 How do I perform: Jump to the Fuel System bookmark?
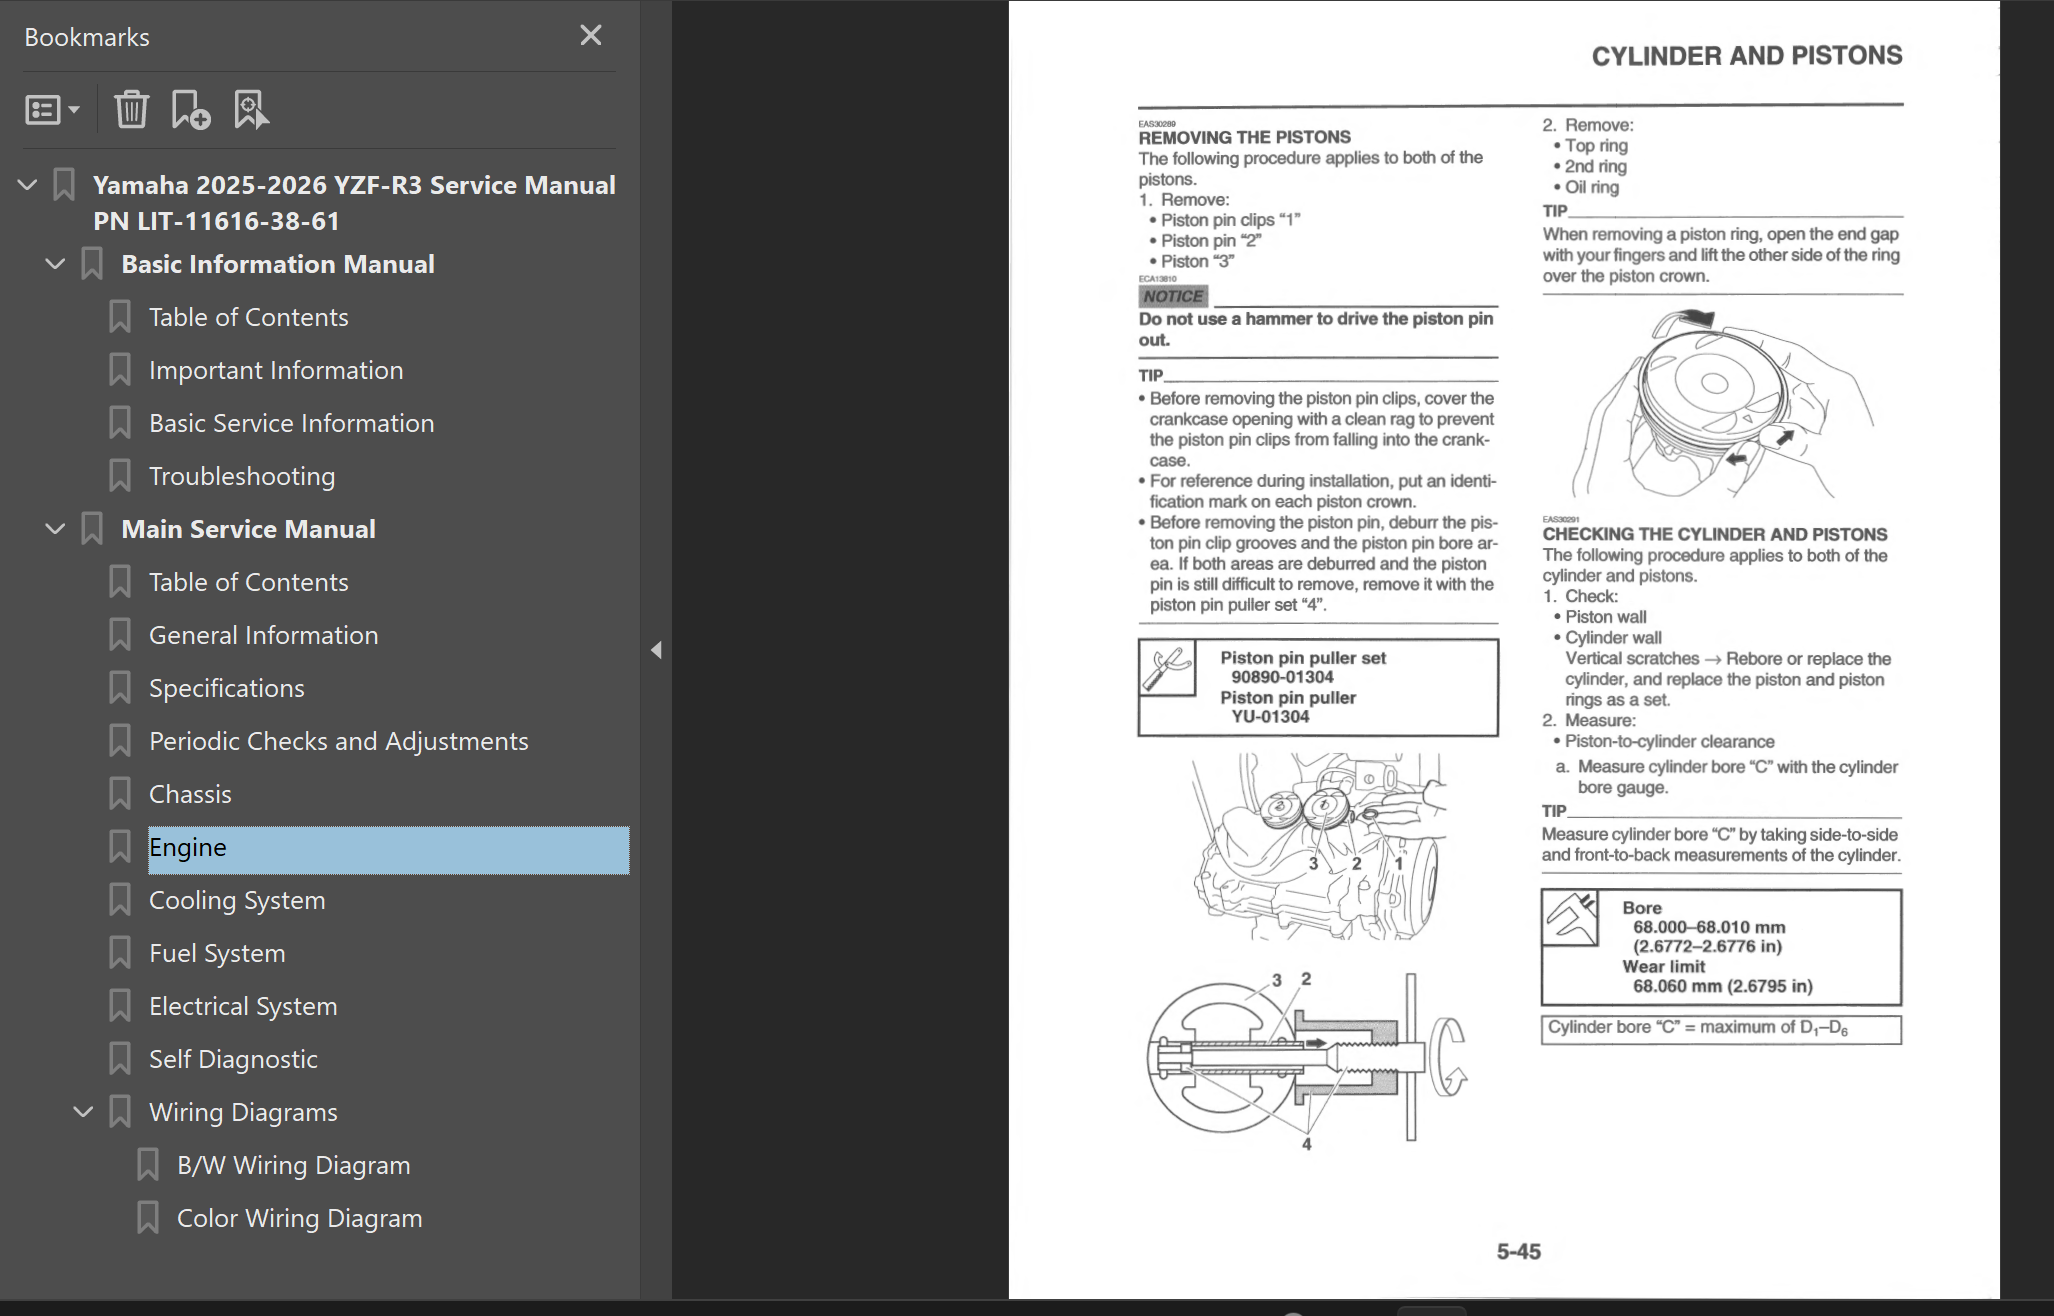click(217, 953)
